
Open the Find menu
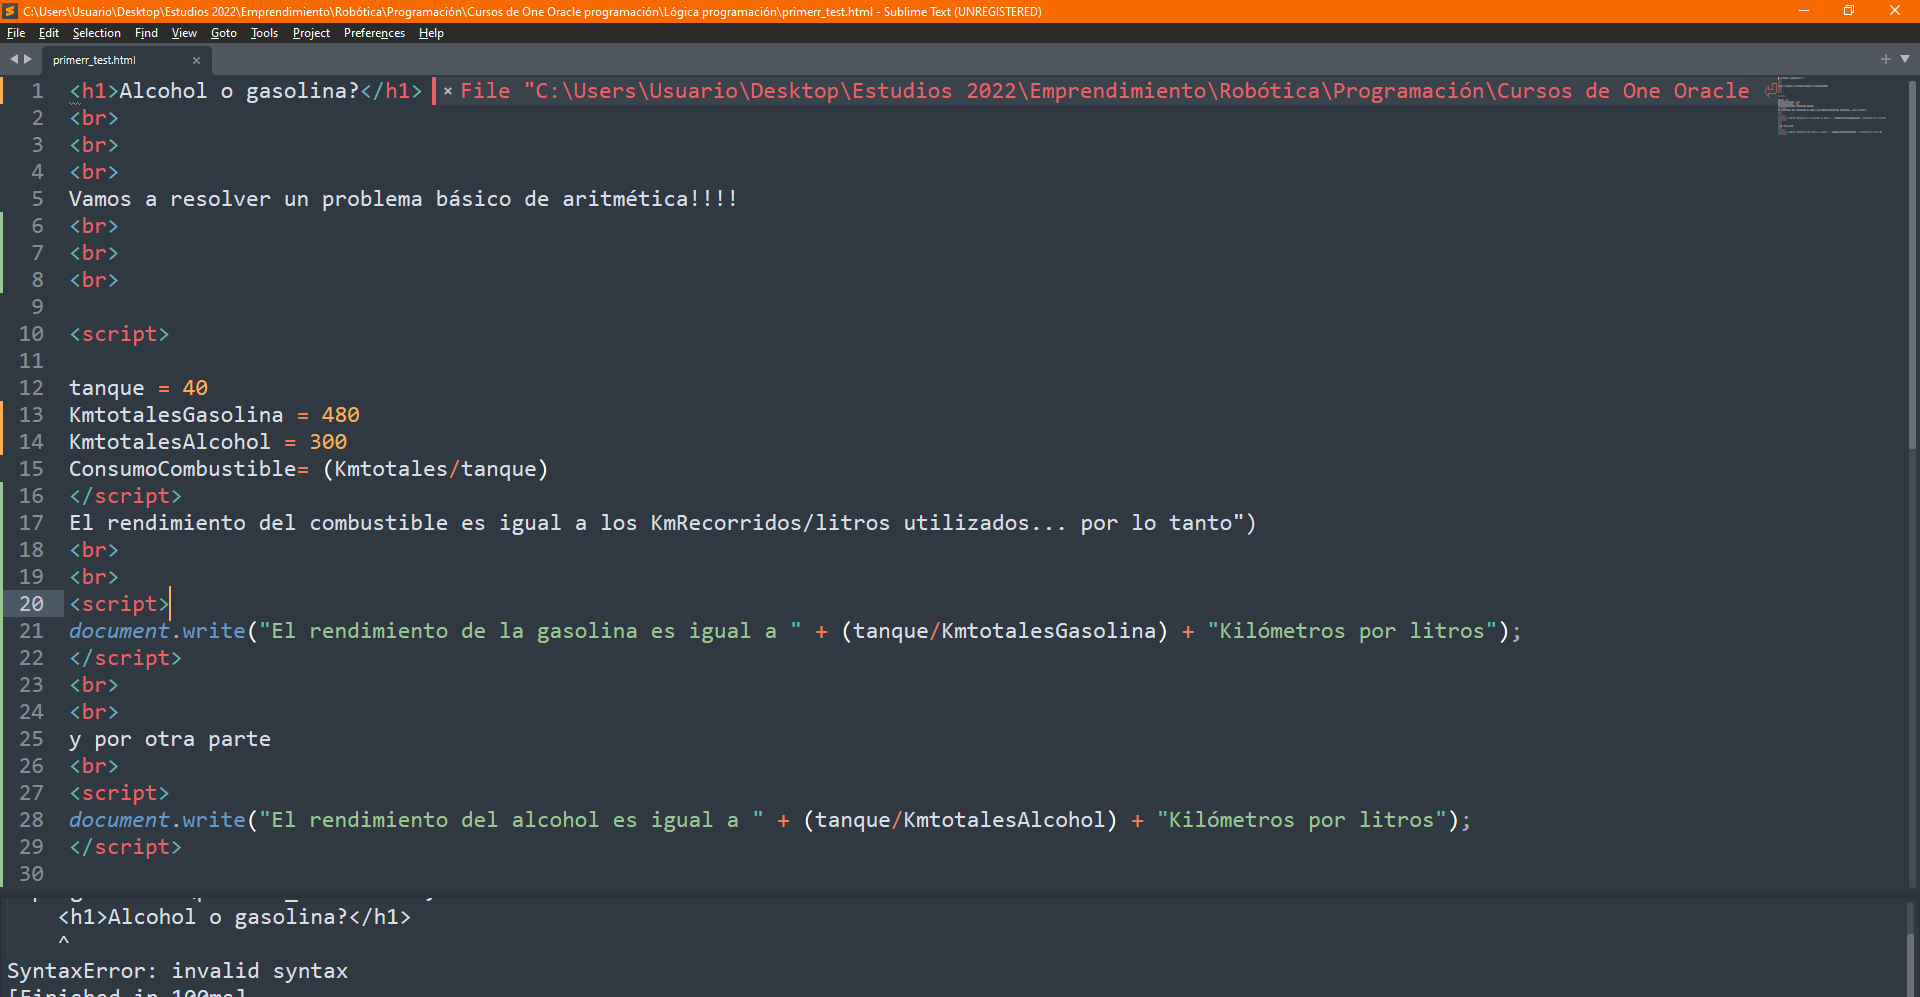146,33
